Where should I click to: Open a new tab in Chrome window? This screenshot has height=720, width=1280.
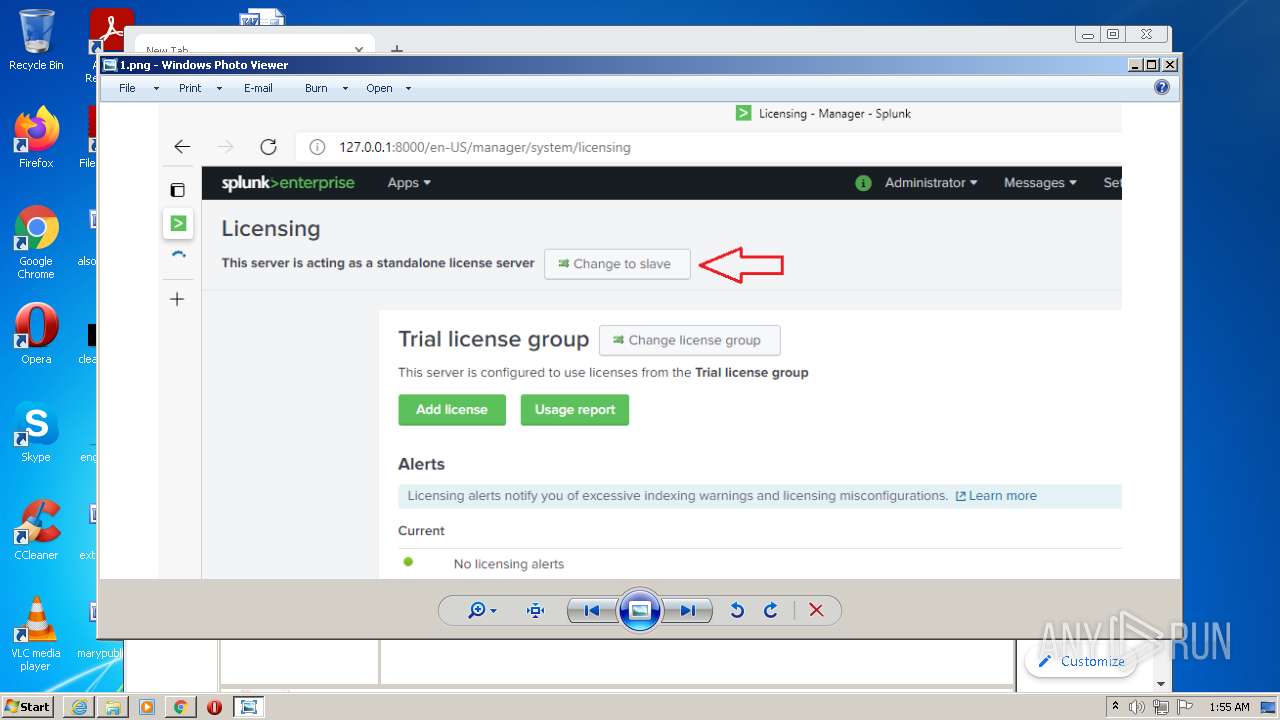[397, 48]
